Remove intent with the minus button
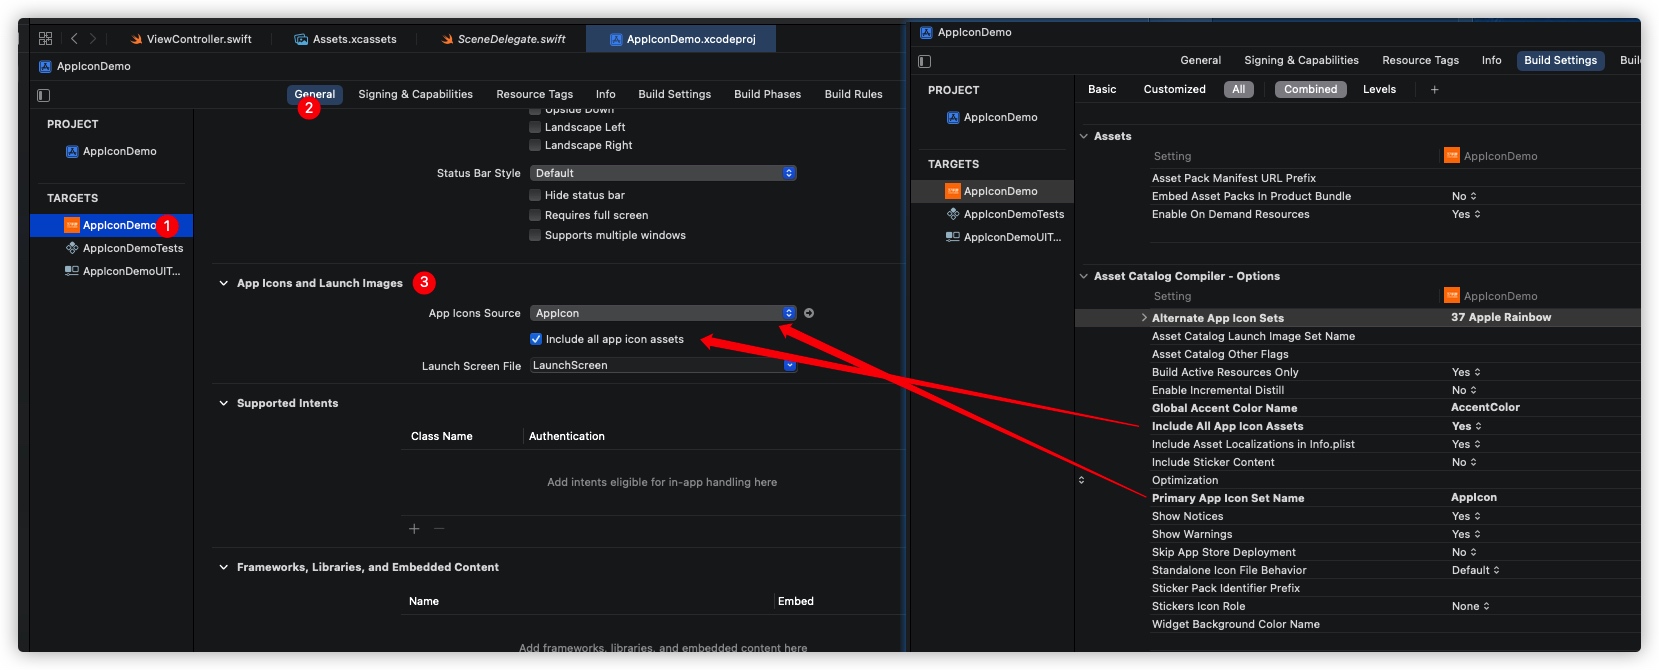This screenshot has height=670, width=1659. [439, 529]
